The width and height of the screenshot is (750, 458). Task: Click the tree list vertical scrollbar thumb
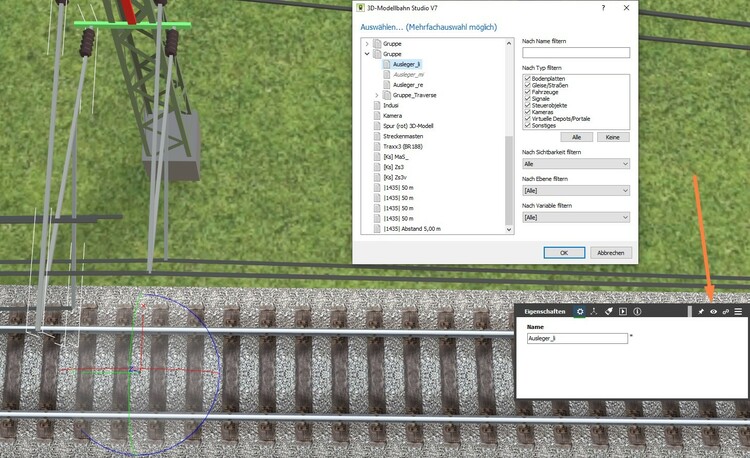(x=509, y=180)
